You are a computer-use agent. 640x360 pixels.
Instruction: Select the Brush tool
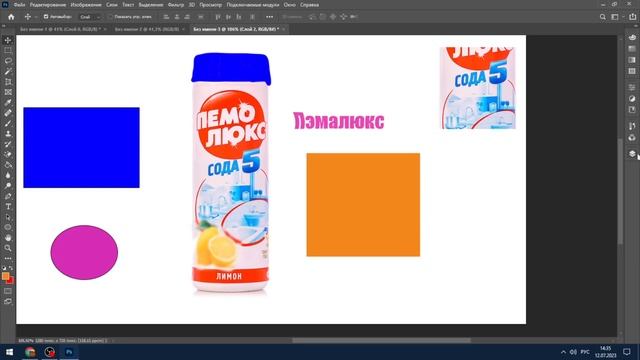coord(8,123)
